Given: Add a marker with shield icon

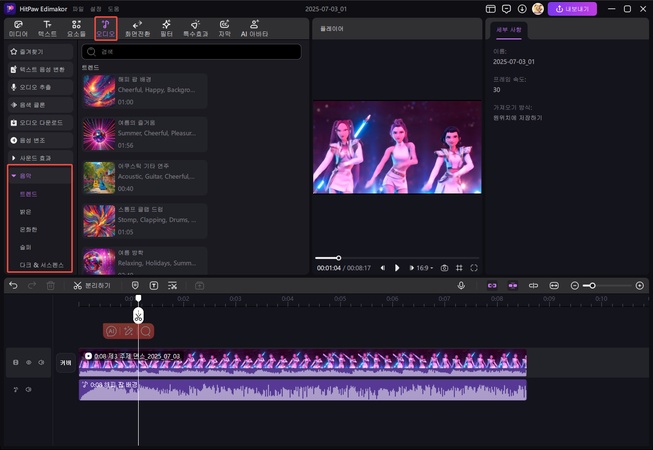Looking at the screenshot, I should [x=135, y=286].
